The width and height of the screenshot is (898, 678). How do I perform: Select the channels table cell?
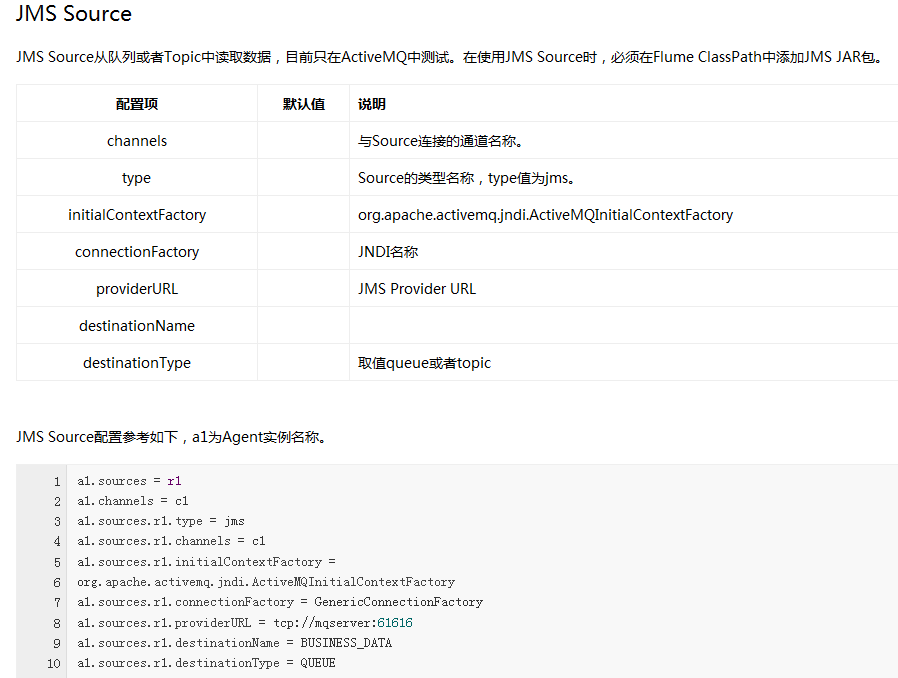pyautogui.click(x=137, y=141)
